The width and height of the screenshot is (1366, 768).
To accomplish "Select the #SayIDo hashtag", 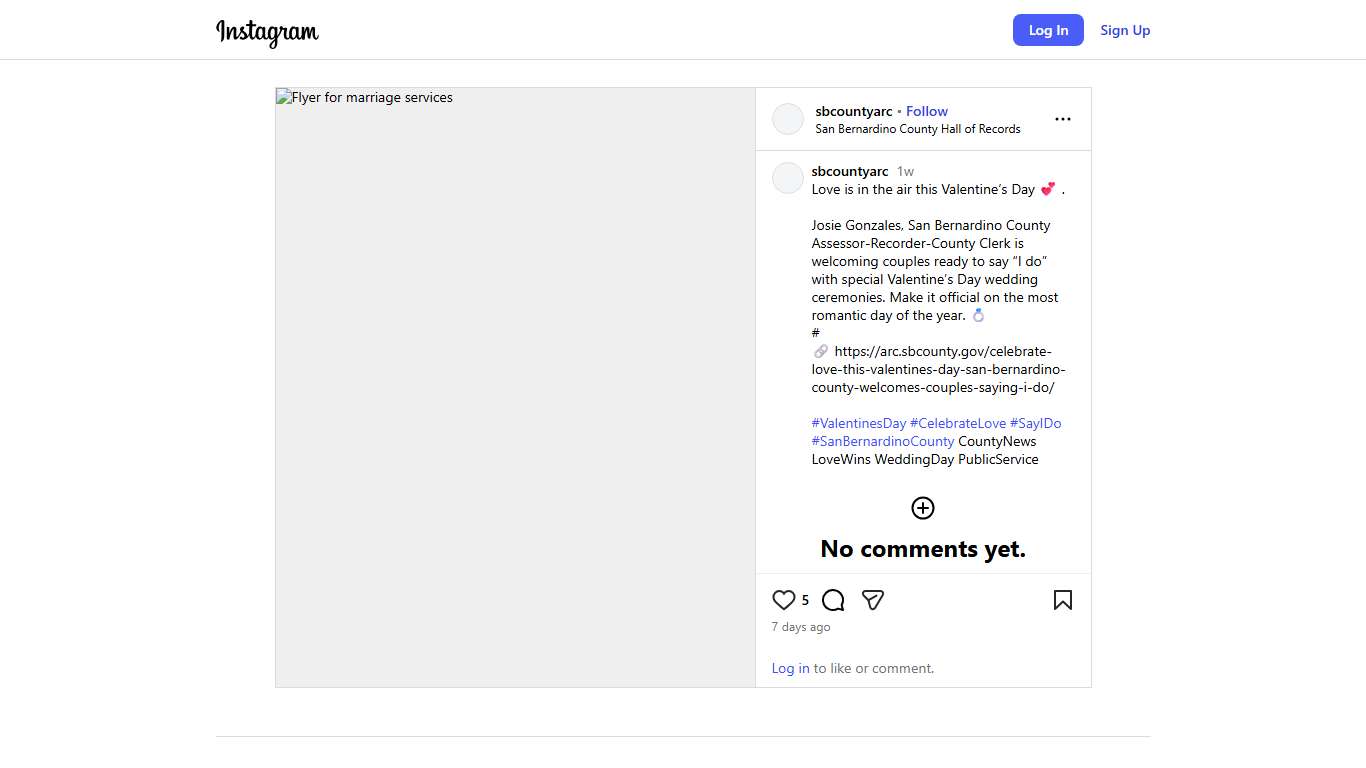I will [x=1035, y=423].
